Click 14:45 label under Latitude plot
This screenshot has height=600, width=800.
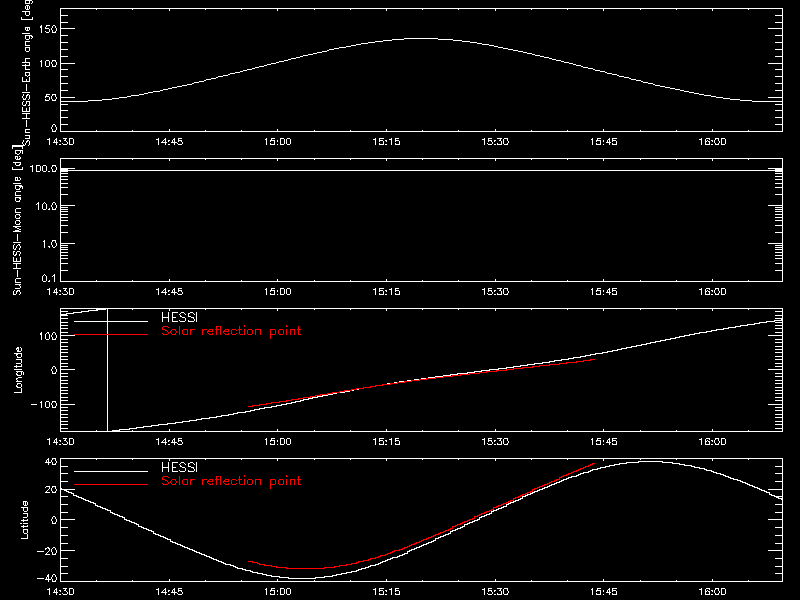tap(169, 592)
